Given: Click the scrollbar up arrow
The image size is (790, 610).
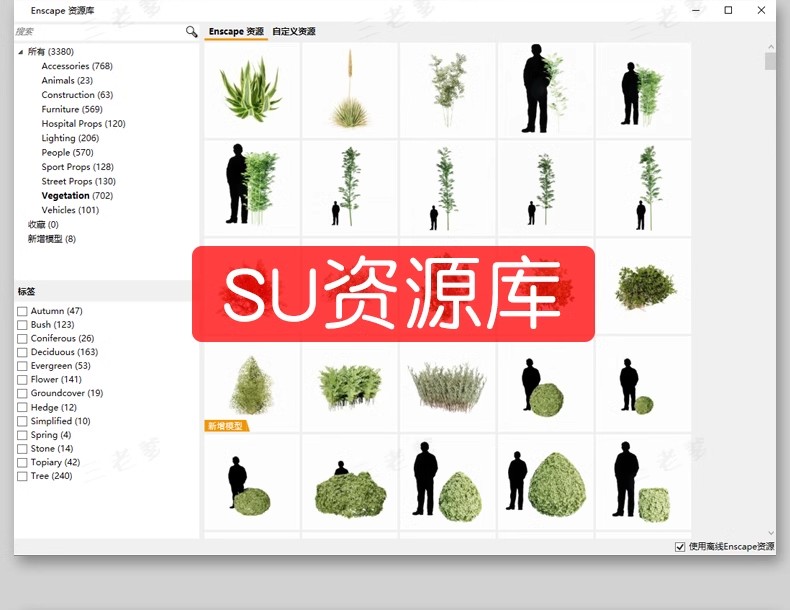Looking at the screenshot, I should click(x=771, y=47).
